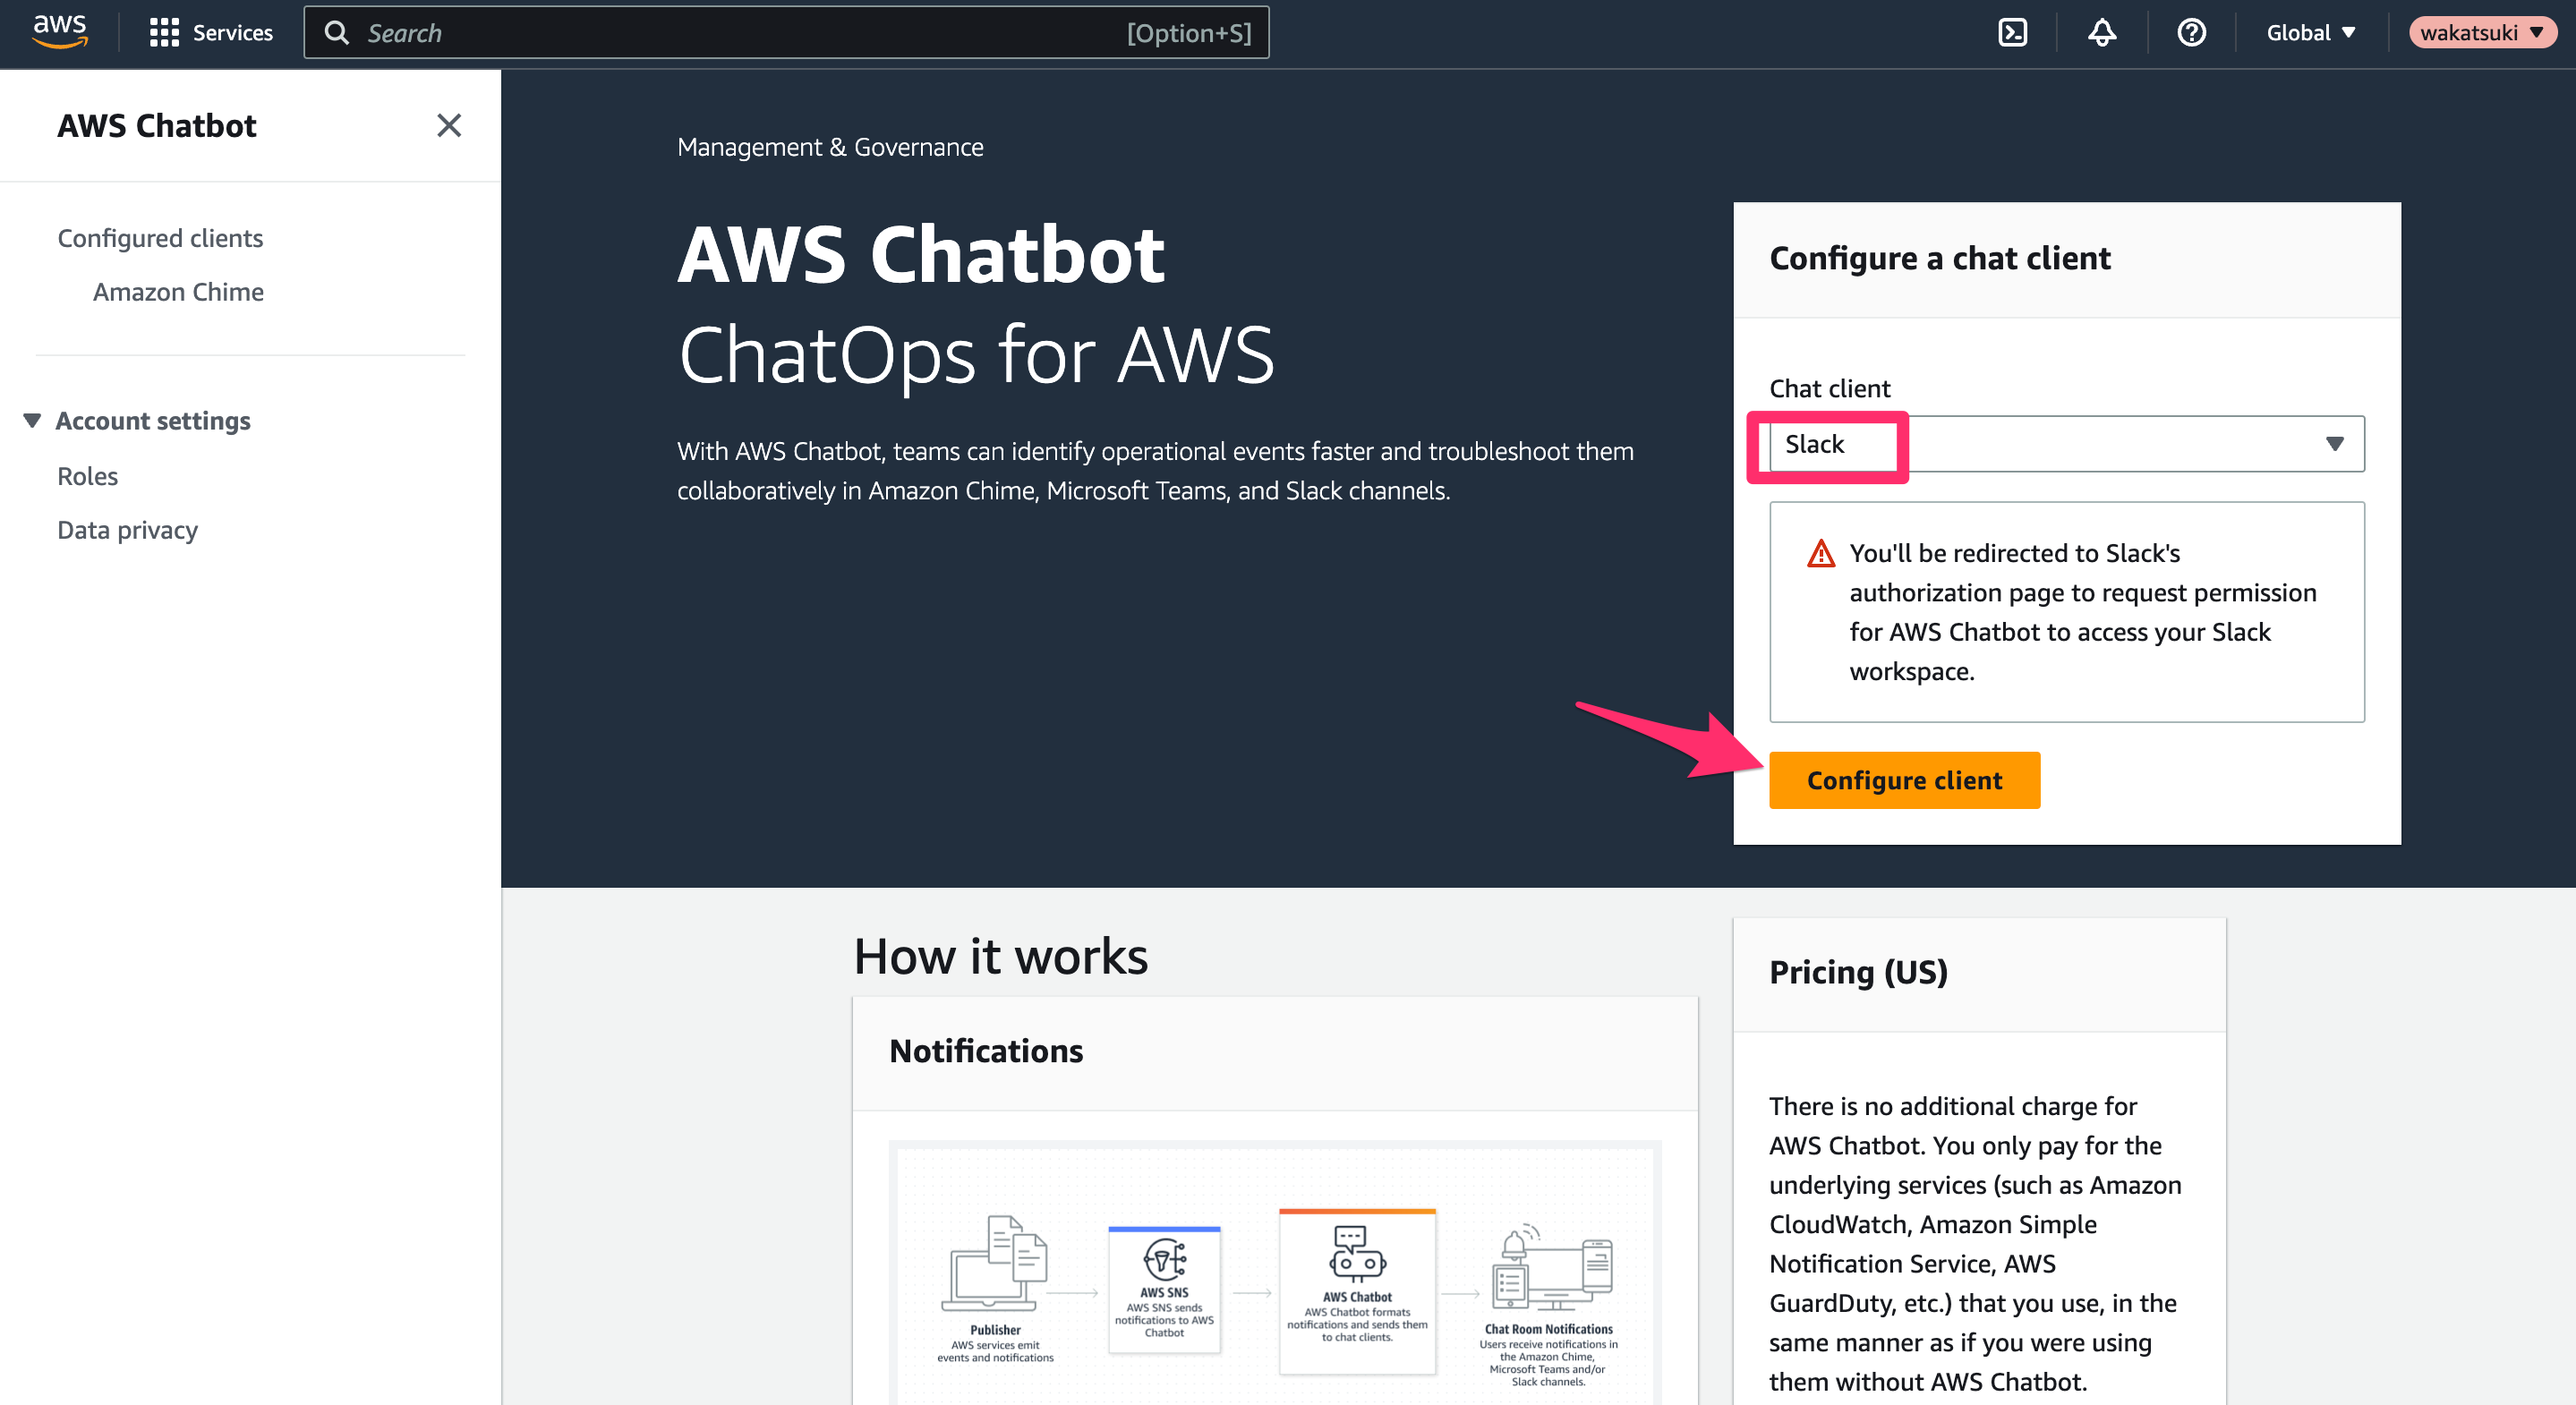Select Data privacy under Account settings
2576x1405 pixels.
click(127, 529)
